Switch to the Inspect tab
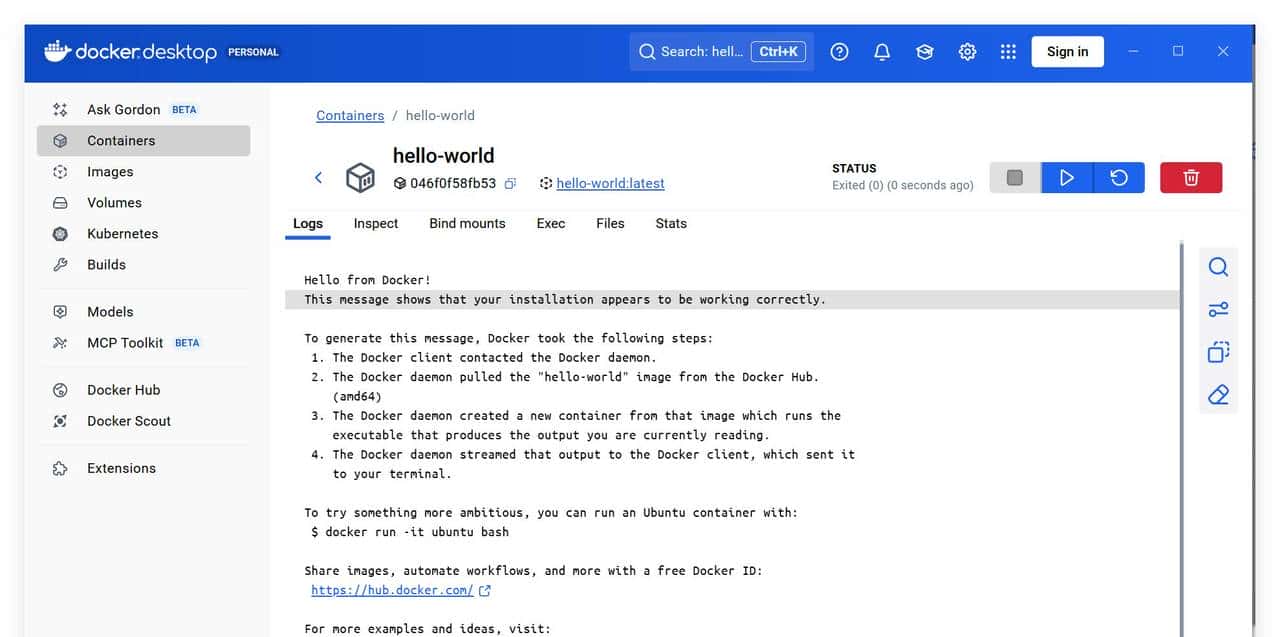Image resolution: width=1280 pixels, height=637 pixels. pyautogui.click(x=375, y=223)
